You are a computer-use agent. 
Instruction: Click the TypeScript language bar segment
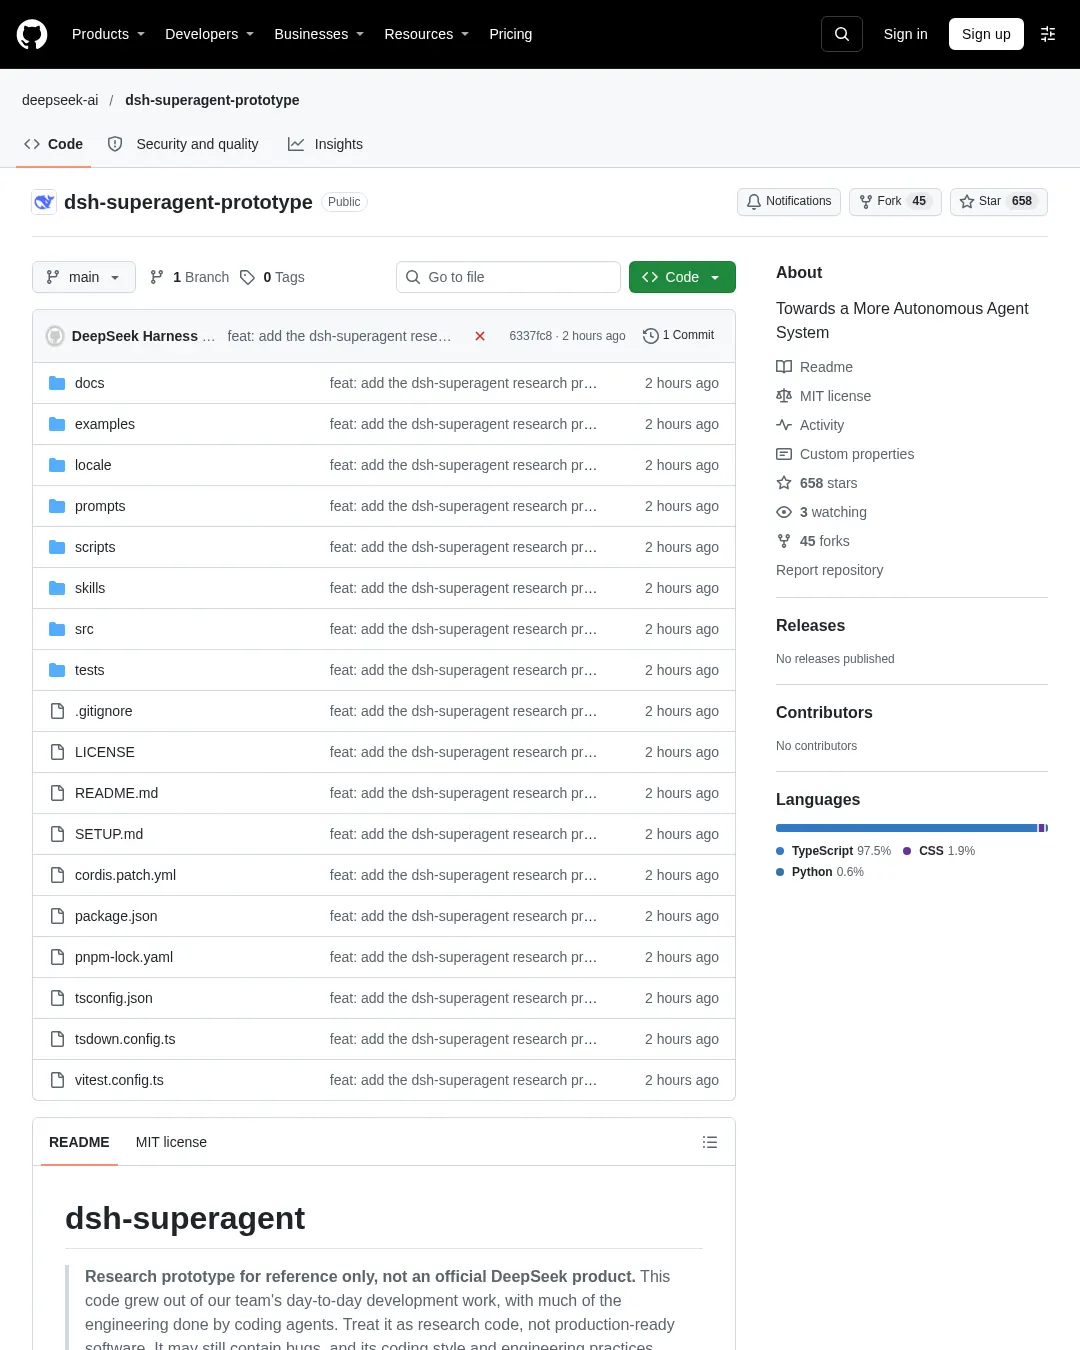(x=906, y=828)
